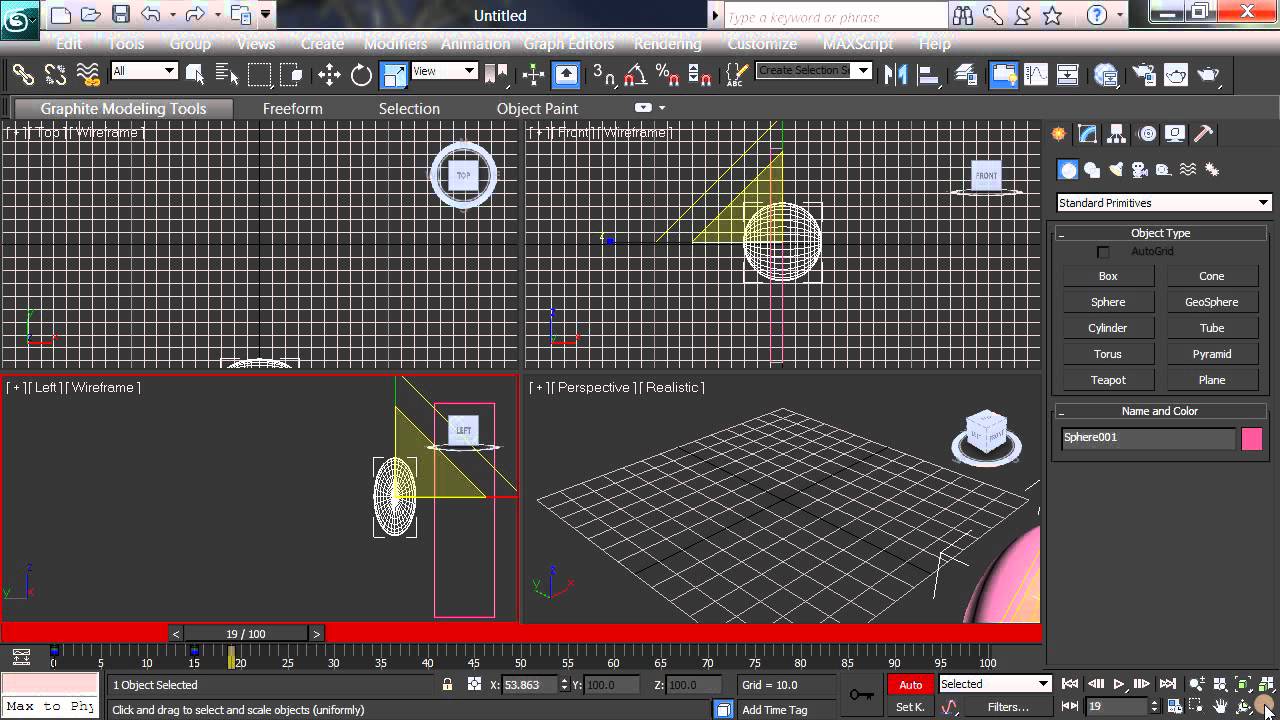Open Select by Name list tool
Screen dimensions: 1280x720
pyautogui.click(x=227, y=74)
